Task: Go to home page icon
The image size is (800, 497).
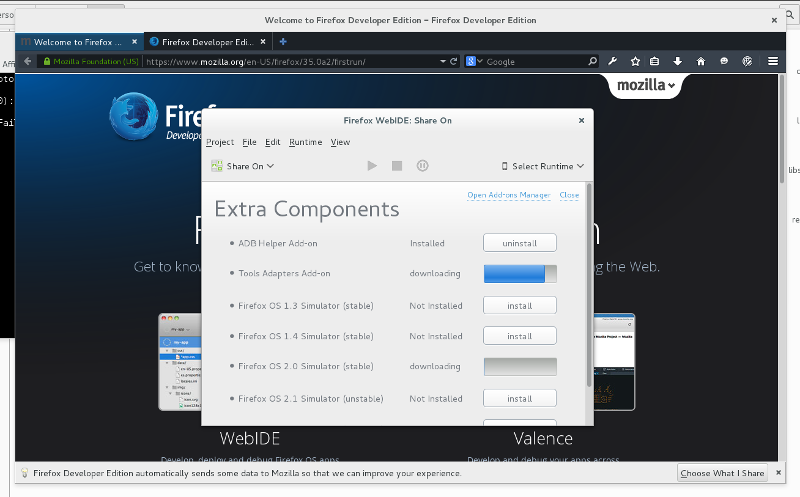Action: (x=701, y=61)
